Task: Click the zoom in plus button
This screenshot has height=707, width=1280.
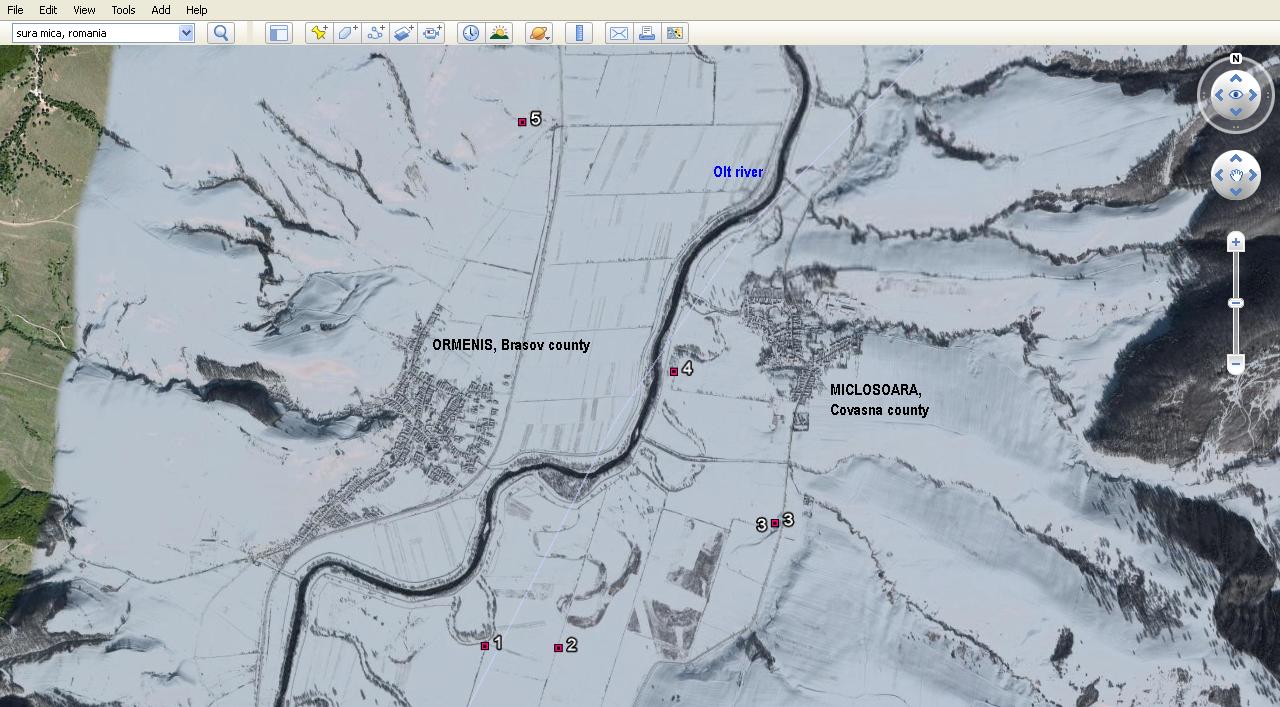Action: [1236, 242]
